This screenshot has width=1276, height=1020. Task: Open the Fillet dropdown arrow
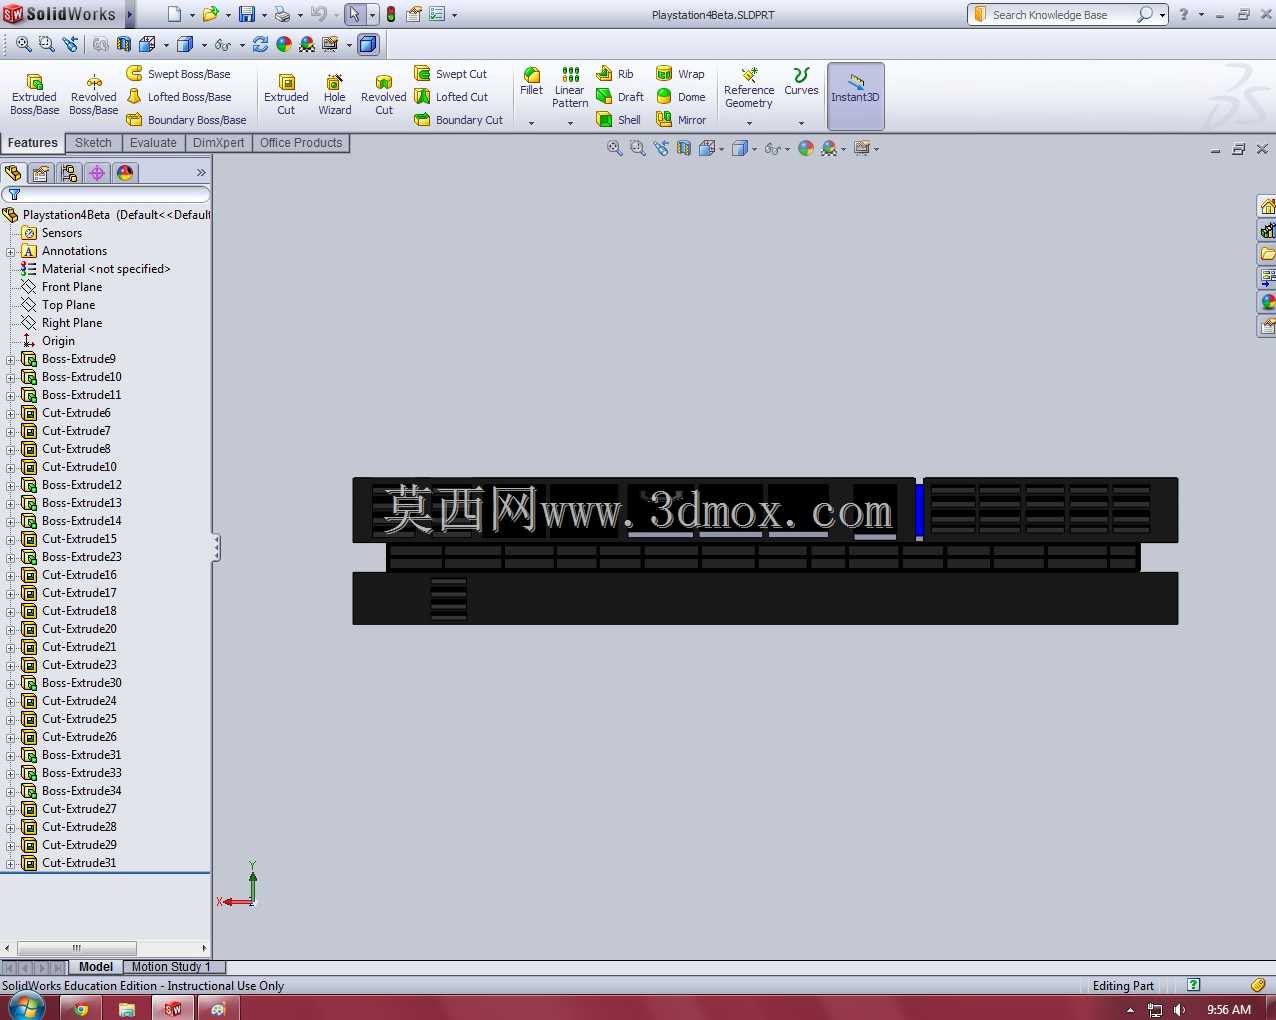coord(532,123)
